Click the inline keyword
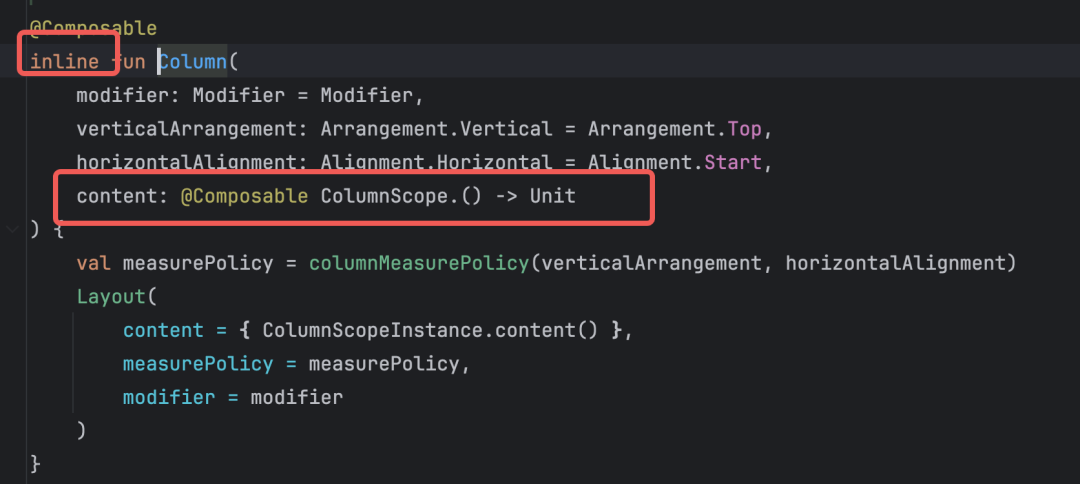This screenshot has height=484, width=1080. click(x=64, y=62)
